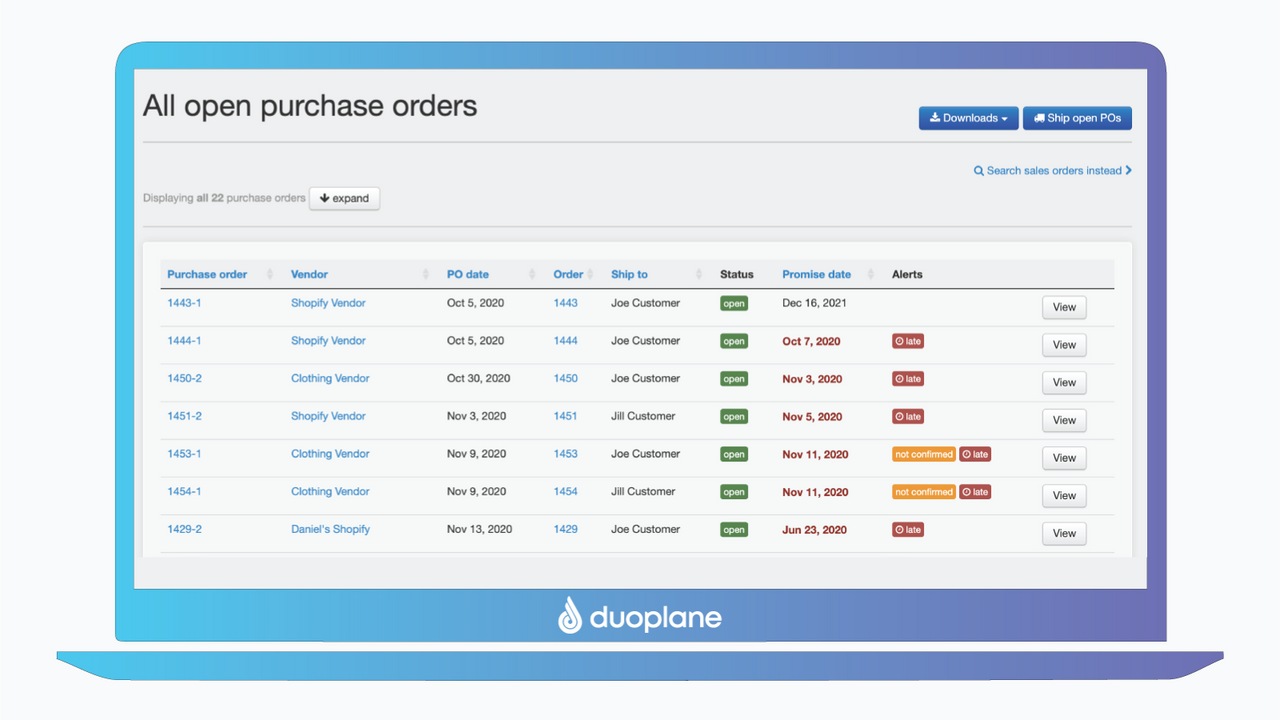Screen dimensions: 1280x720
Task: Open the Search sales orders instead link
Action: [x=1052, y=170]
